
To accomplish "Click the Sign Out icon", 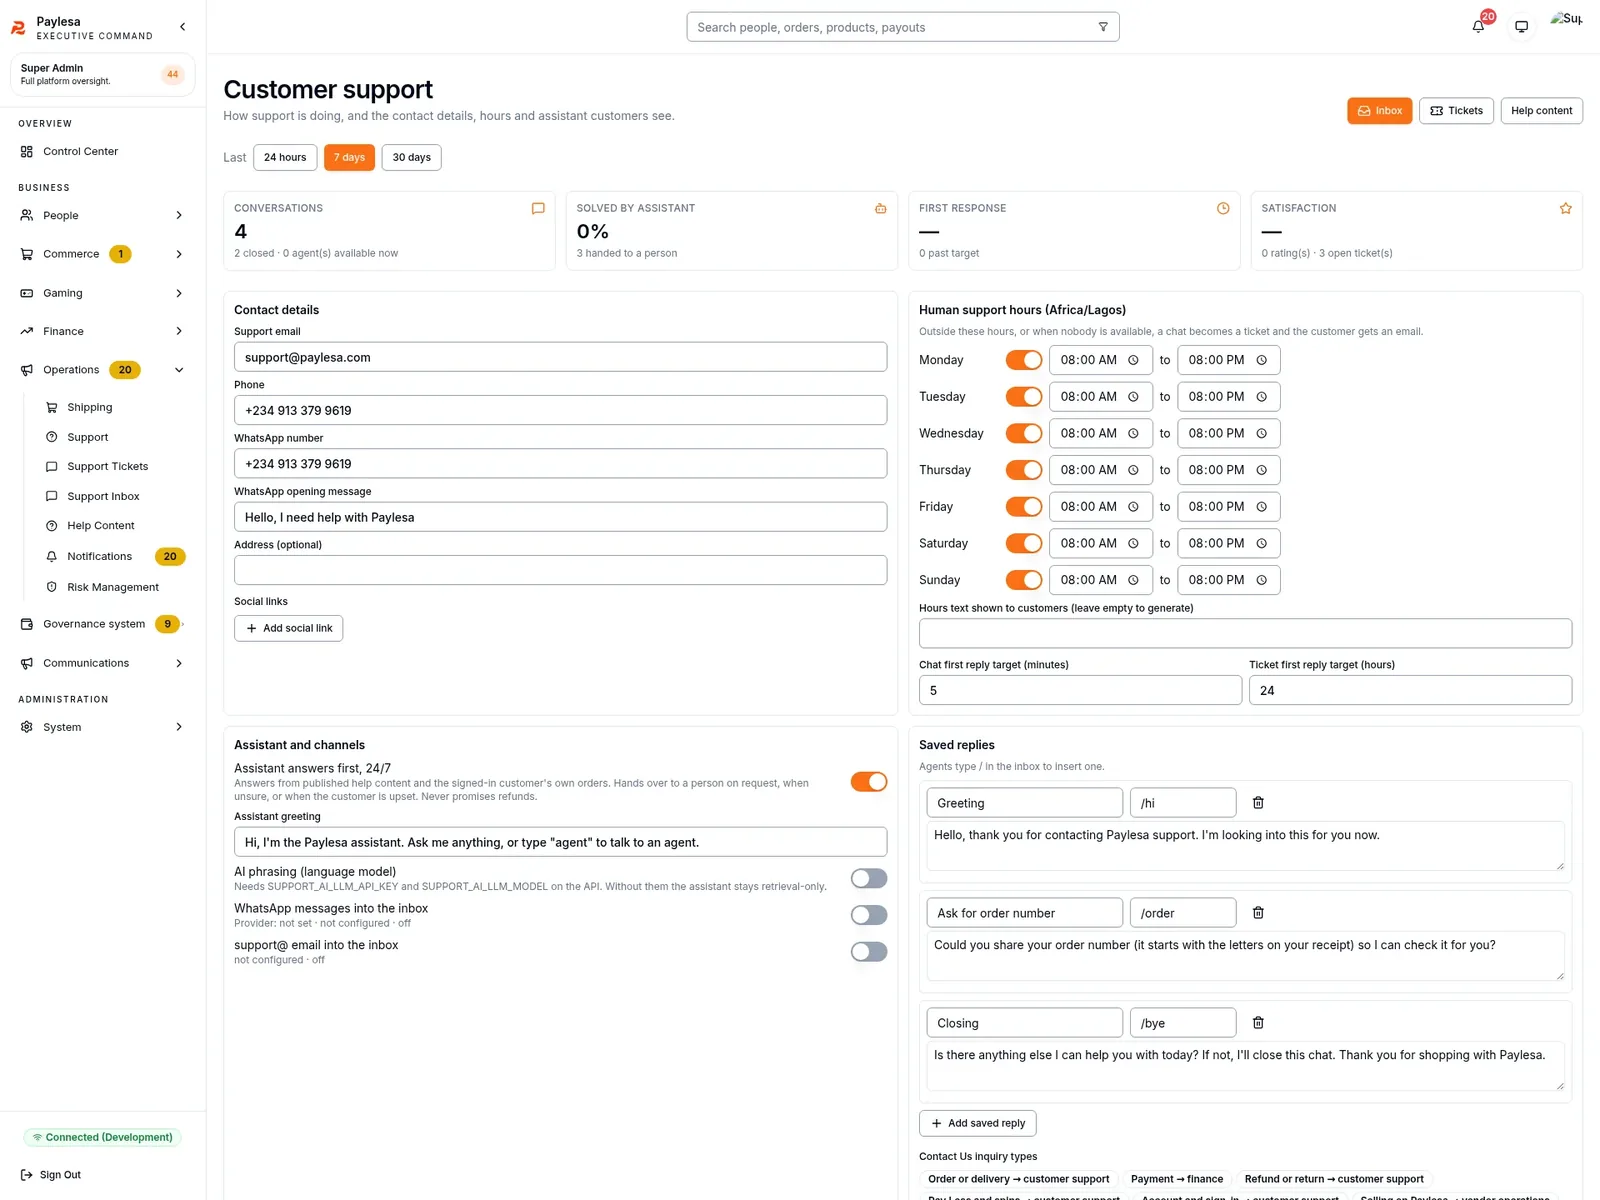I will coord(27,1175).
